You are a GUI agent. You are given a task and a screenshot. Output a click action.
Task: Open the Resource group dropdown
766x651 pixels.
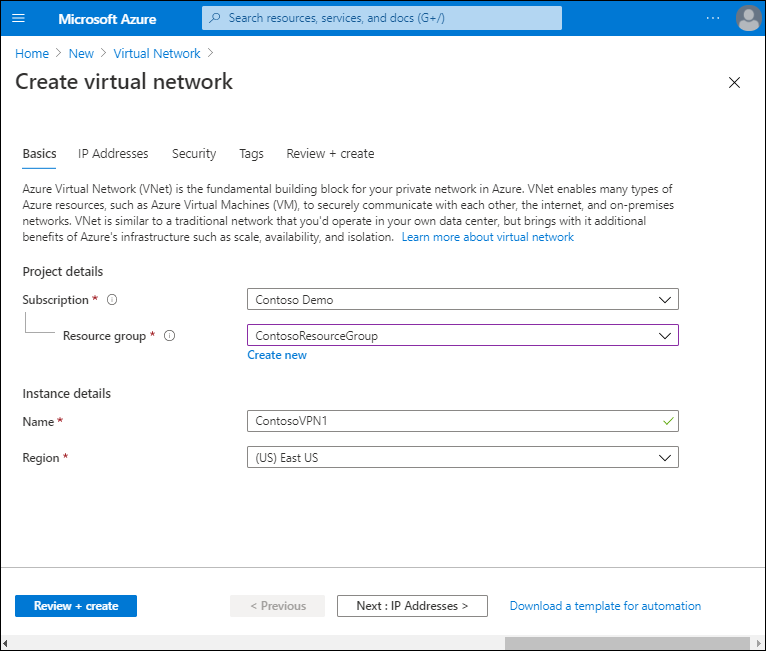[463, 336]
